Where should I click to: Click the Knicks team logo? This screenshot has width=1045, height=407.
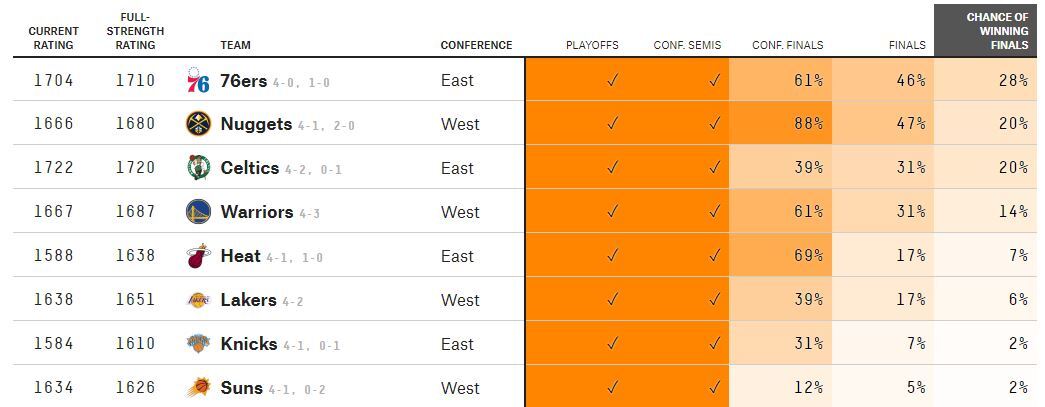pyautogui.click(x=198, y=344)
